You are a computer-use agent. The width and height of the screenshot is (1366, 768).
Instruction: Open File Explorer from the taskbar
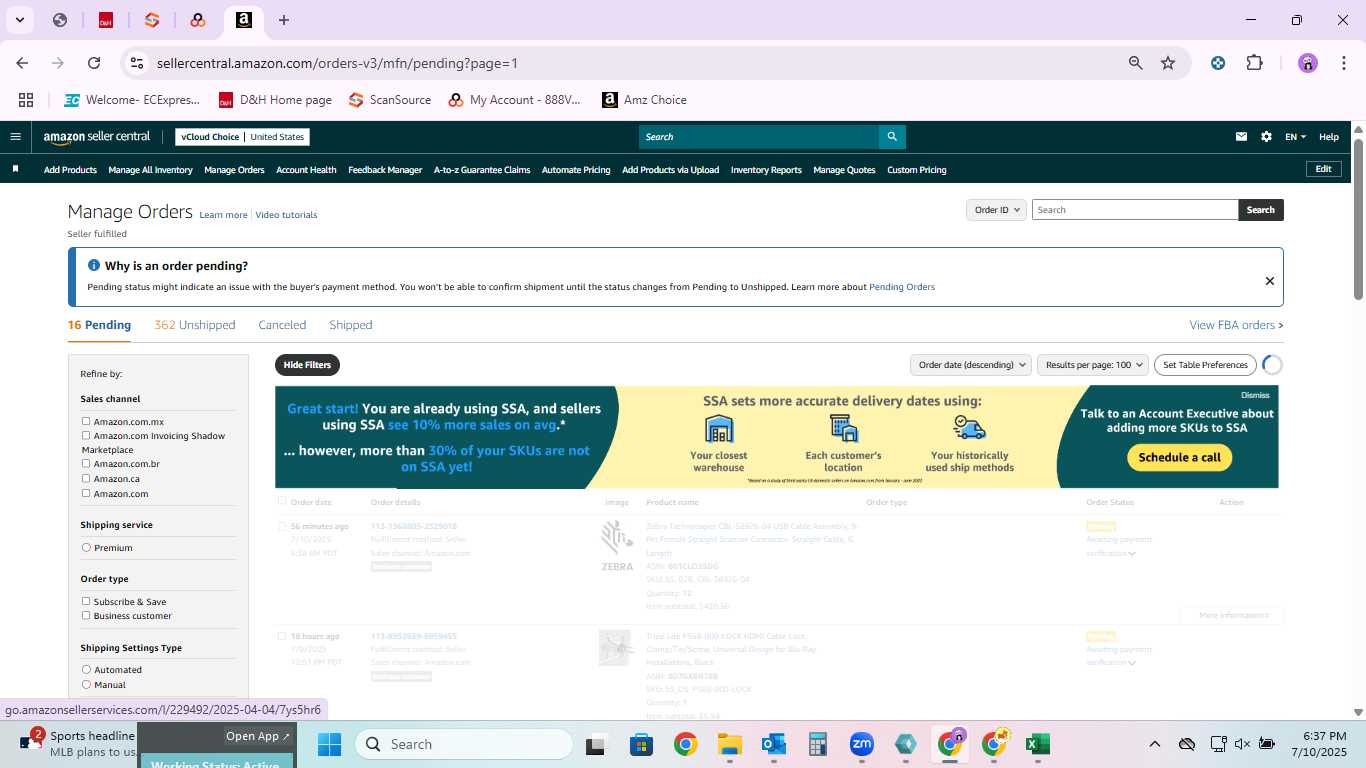click(729, 744)
